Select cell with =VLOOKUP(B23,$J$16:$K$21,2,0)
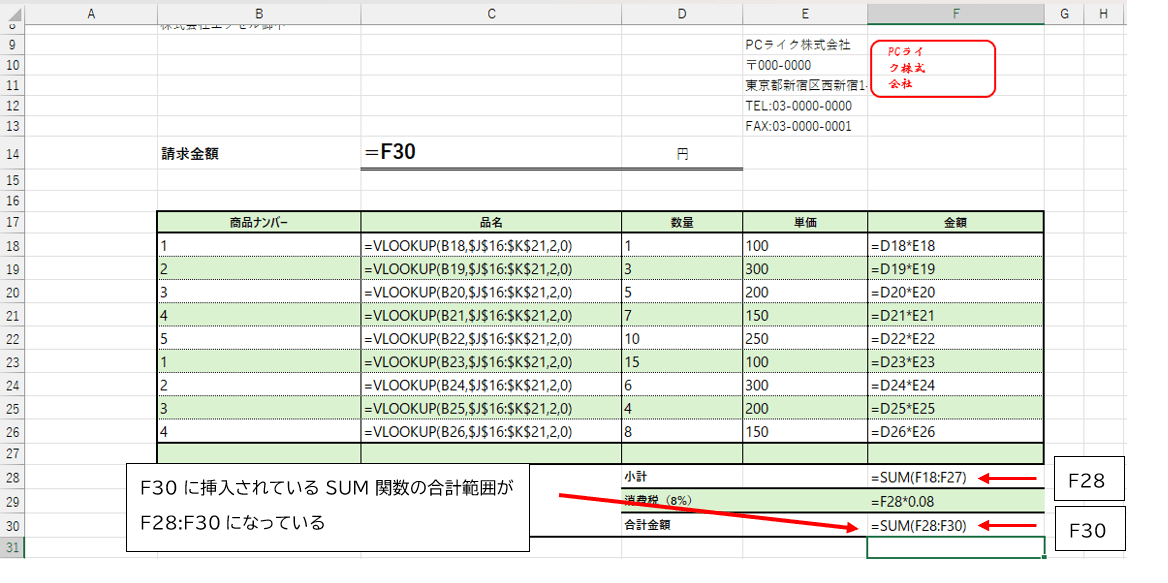Screen dimensions: 1168x583 point(491,362)
